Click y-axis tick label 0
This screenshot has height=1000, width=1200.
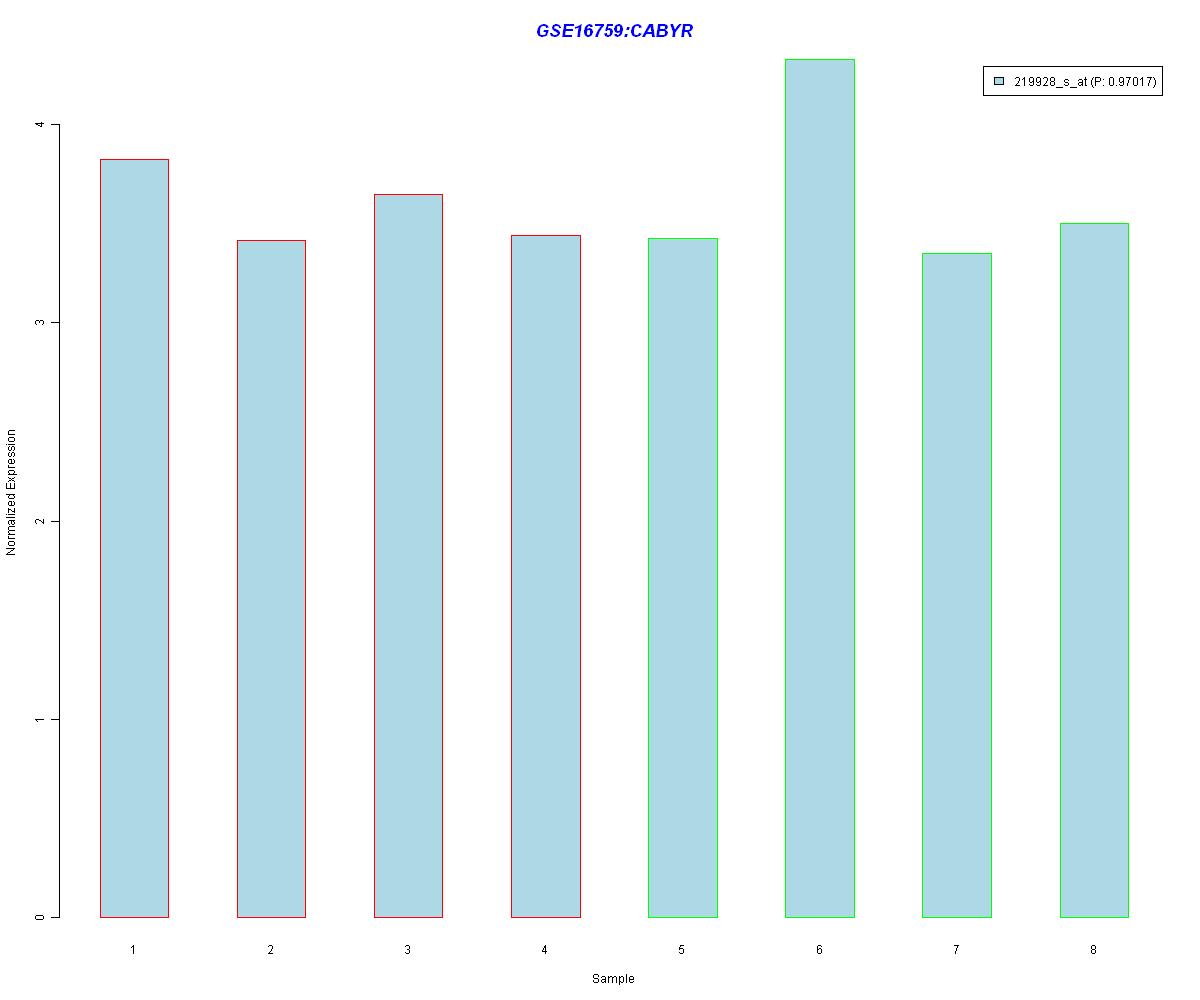[x=40, y=917]
